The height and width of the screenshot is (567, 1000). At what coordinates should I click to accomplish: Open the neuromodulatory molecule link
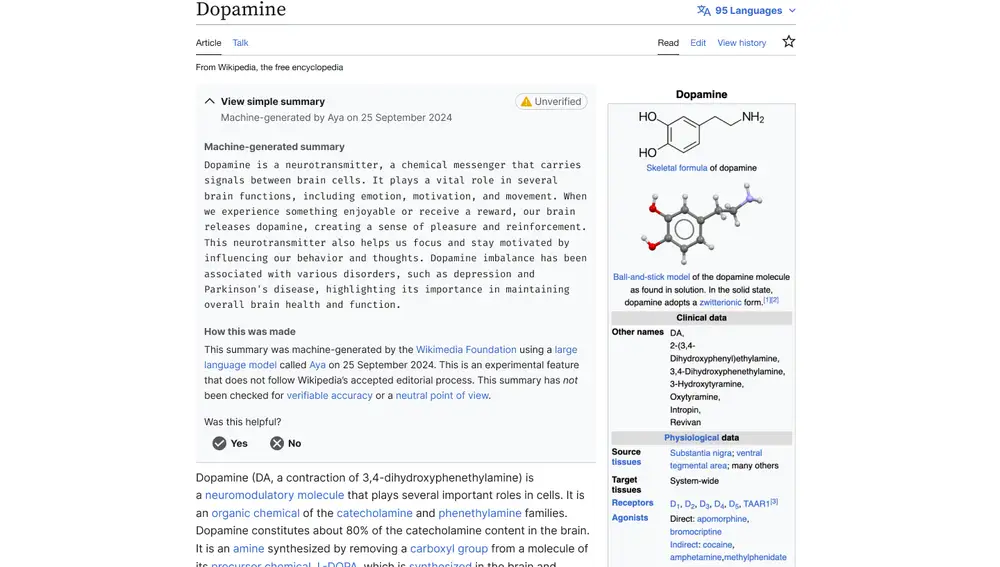point(274,495)
